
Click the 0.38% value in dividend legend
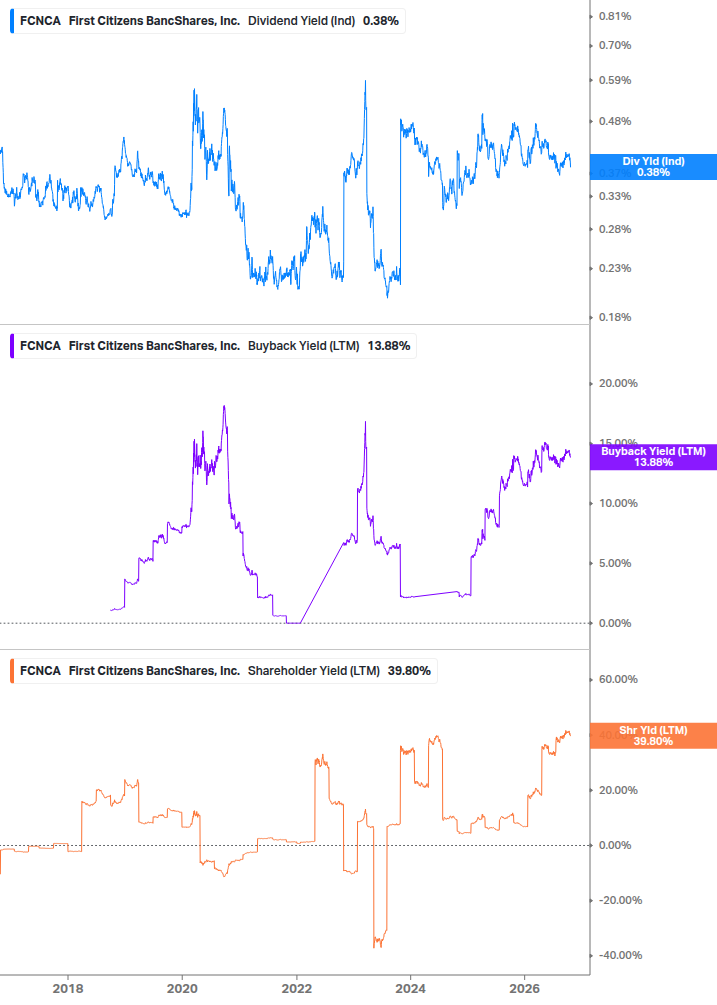click(x=381, y=21)
